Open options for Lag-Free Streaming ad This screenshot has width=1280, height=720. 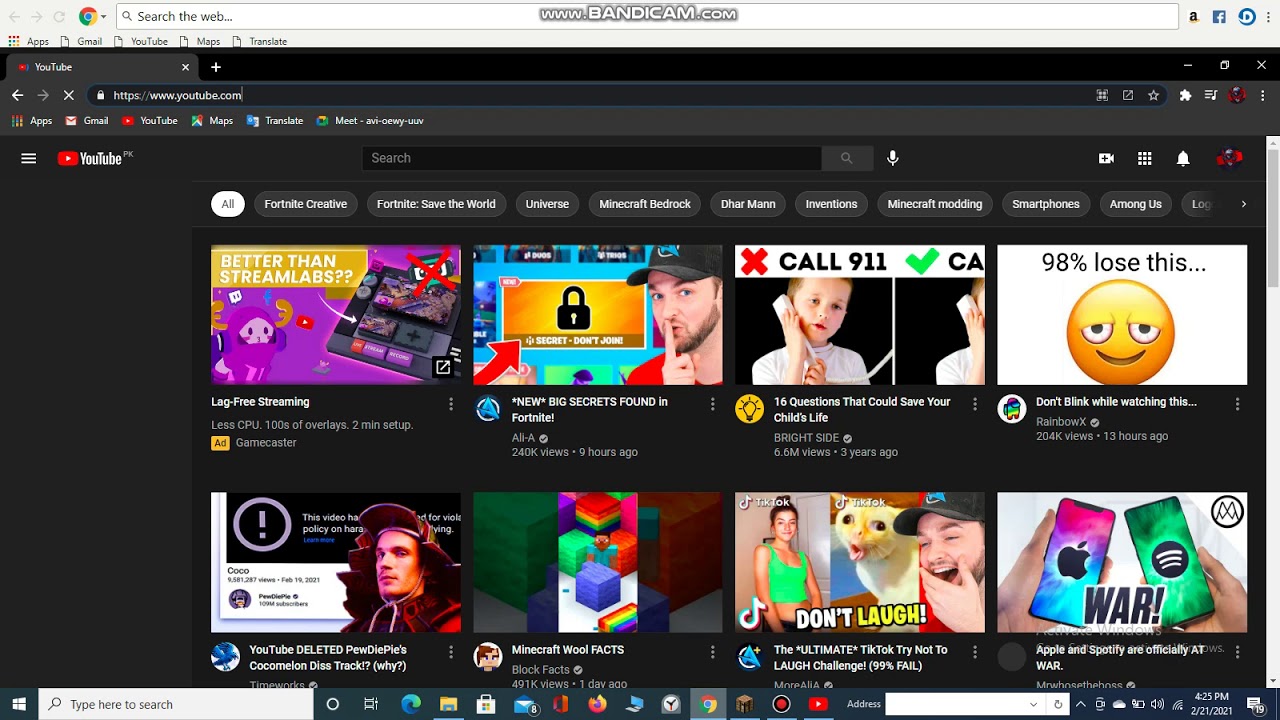451,404
